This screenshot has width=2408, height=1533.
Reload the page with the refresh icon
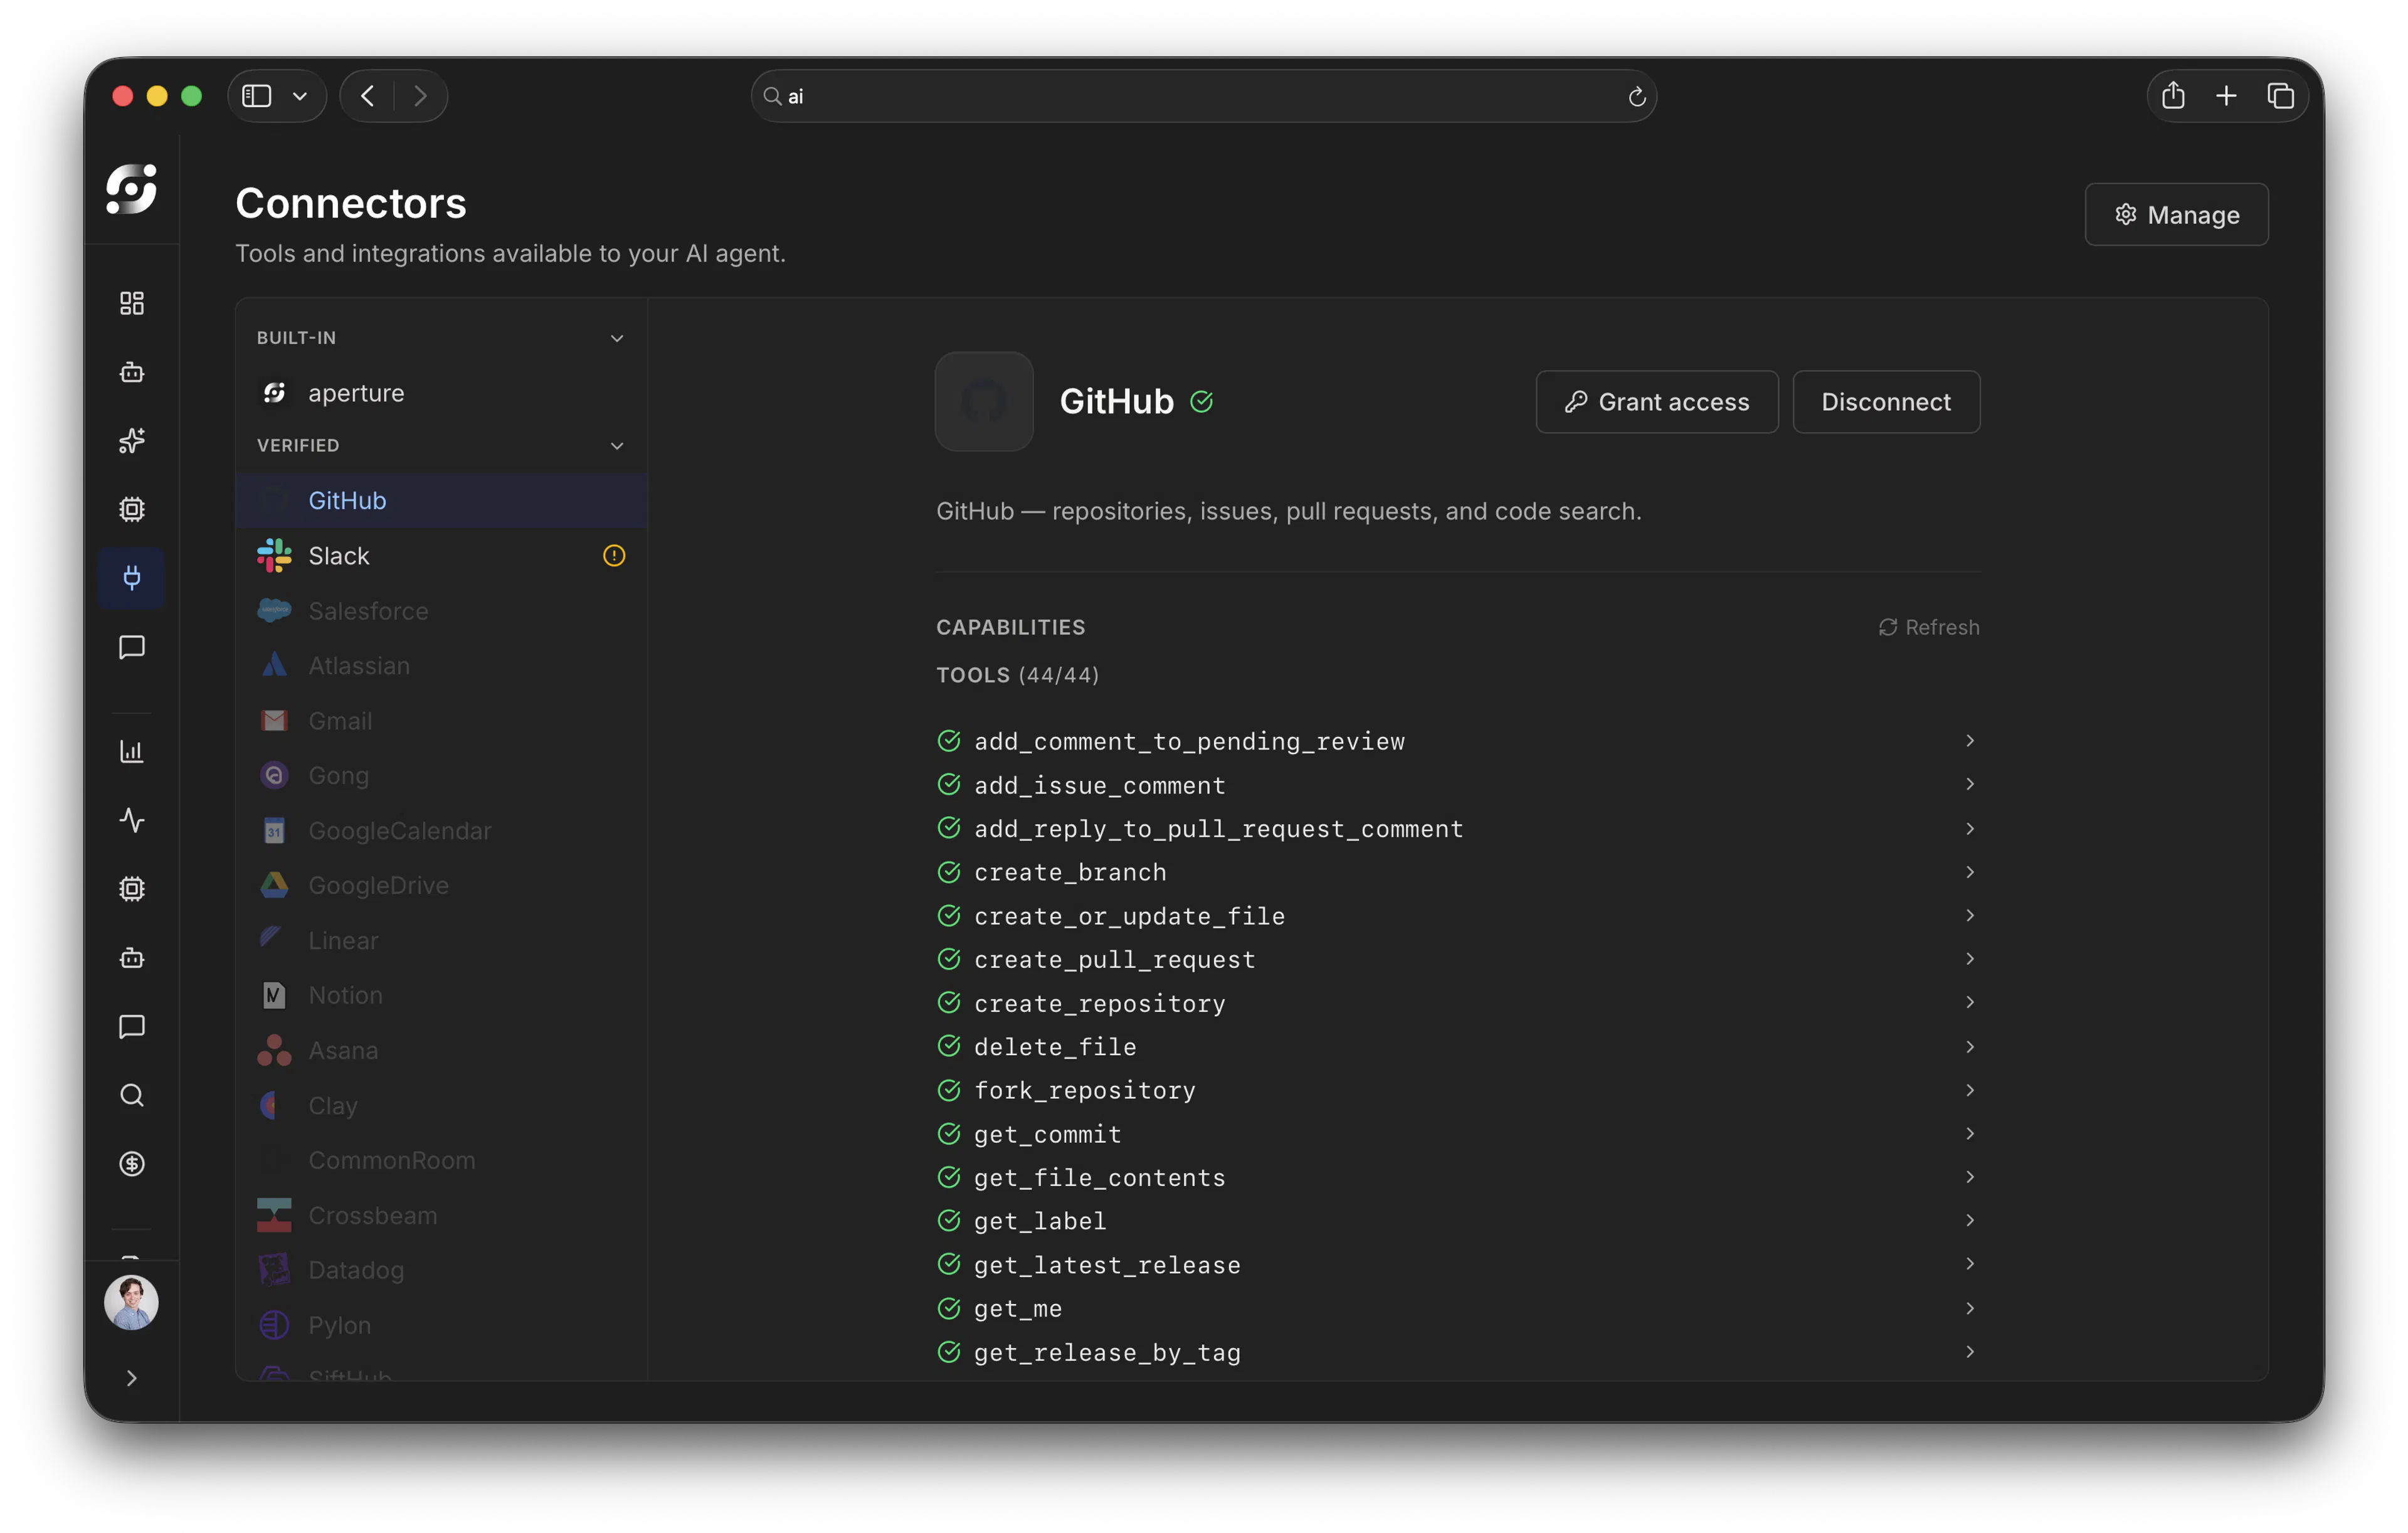point(1637,96)
